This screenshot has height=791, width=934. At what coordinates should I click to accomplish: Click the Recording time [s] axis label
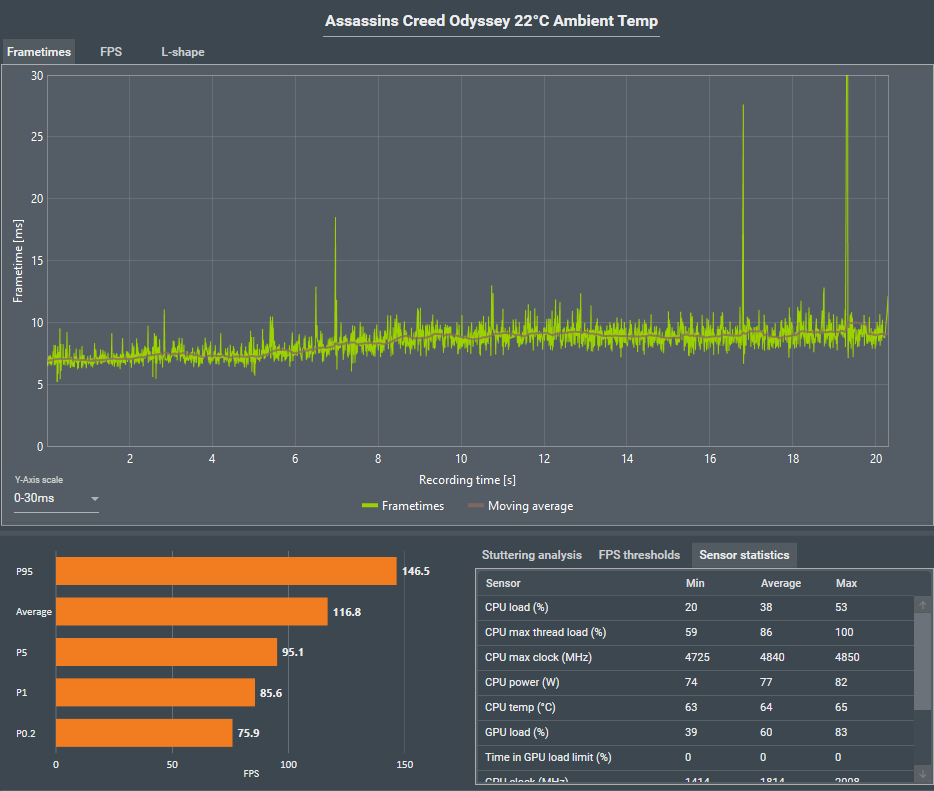point(467,480)
